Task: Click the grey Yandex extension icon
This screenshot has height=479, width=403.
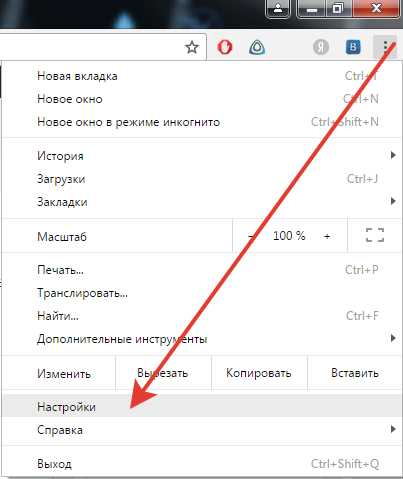Action: coord(321,47)
